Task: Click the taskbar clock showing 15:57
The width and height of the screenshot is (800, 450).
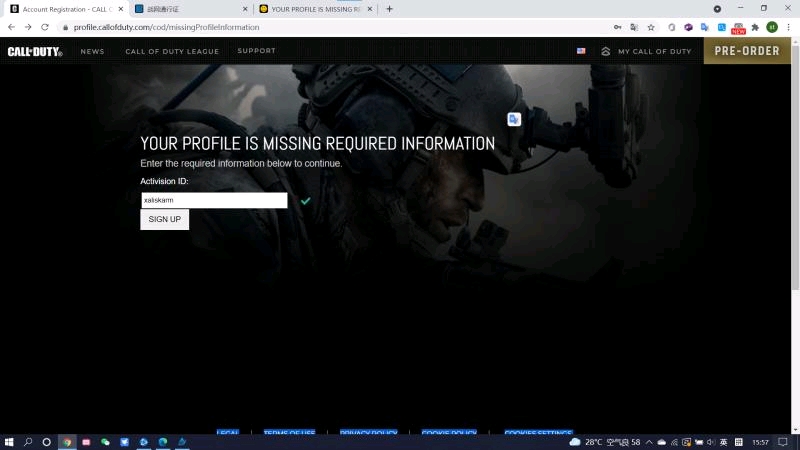Action: tap(760, 442)
